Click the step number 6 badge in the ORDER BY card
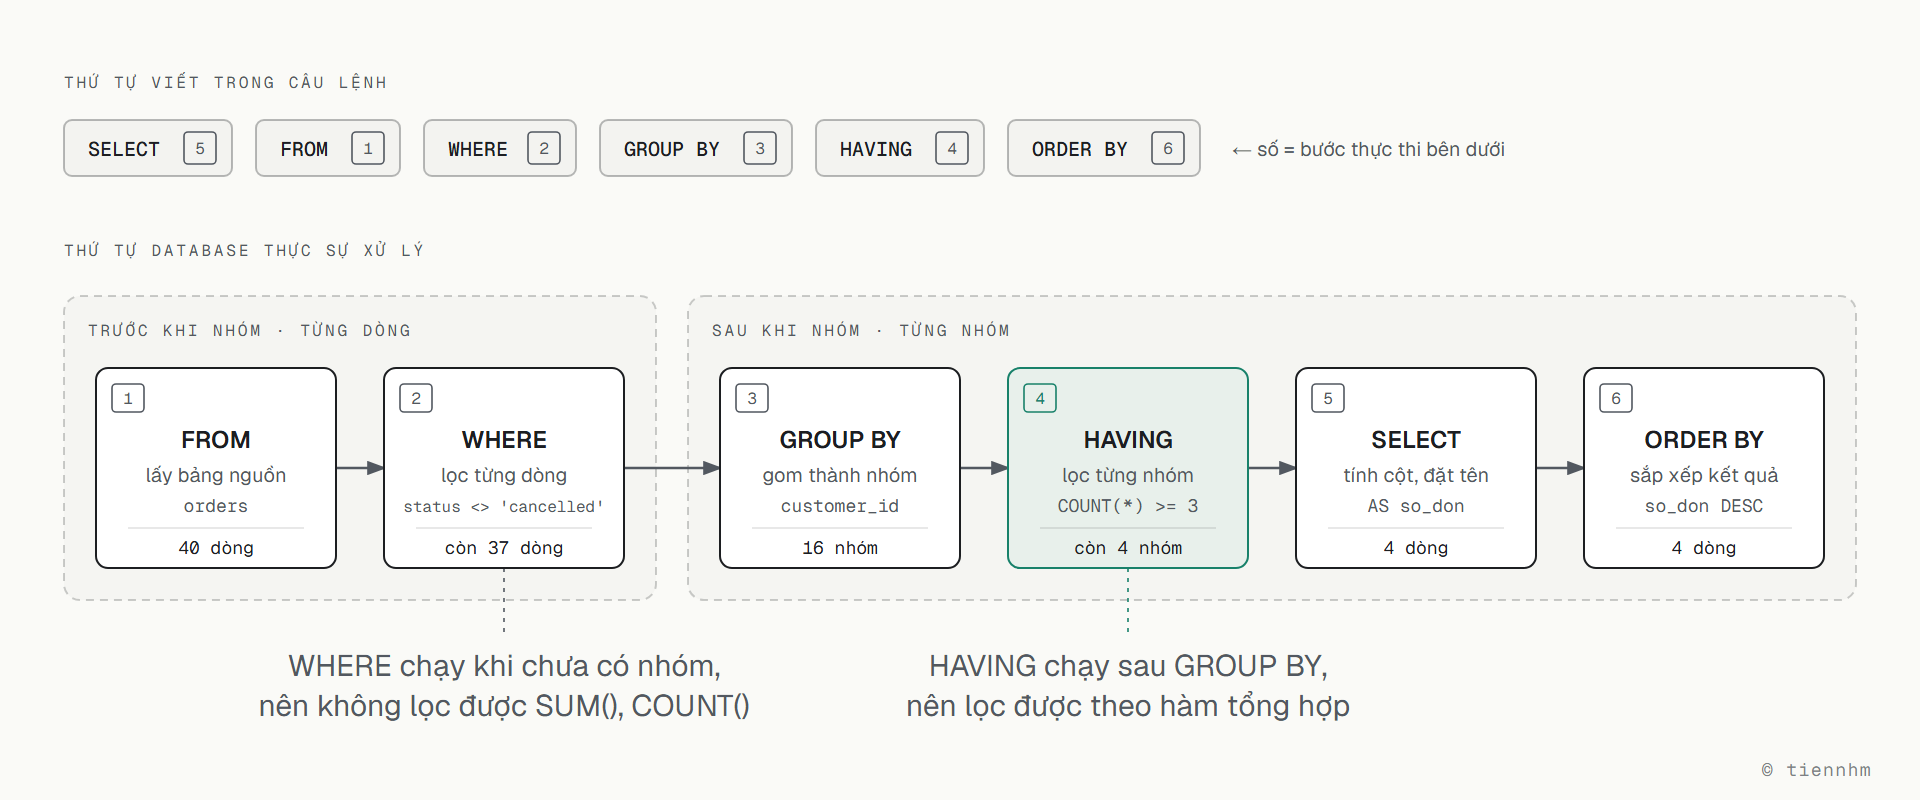1920x800 pixels. coord(1616,398)
